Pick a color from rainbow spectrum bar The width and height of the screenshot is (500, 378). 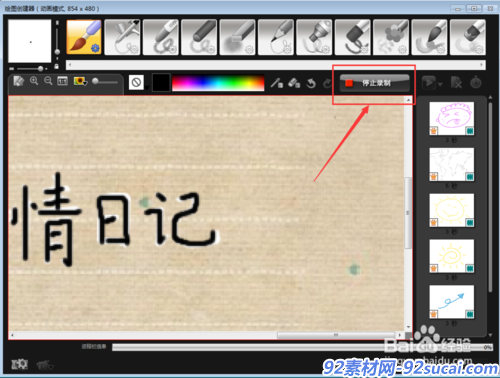(x=218, y=83)
